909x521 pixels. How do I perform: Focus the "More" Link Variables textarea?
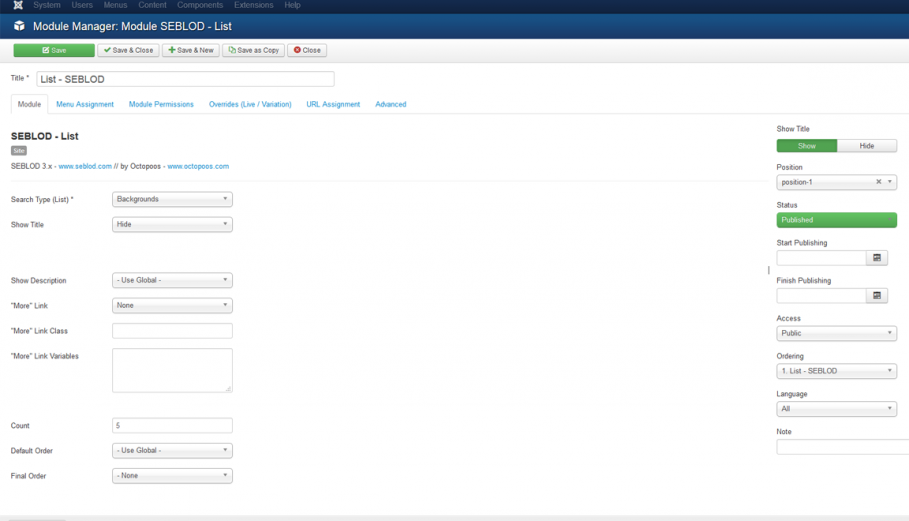click(x=172, y=370)
